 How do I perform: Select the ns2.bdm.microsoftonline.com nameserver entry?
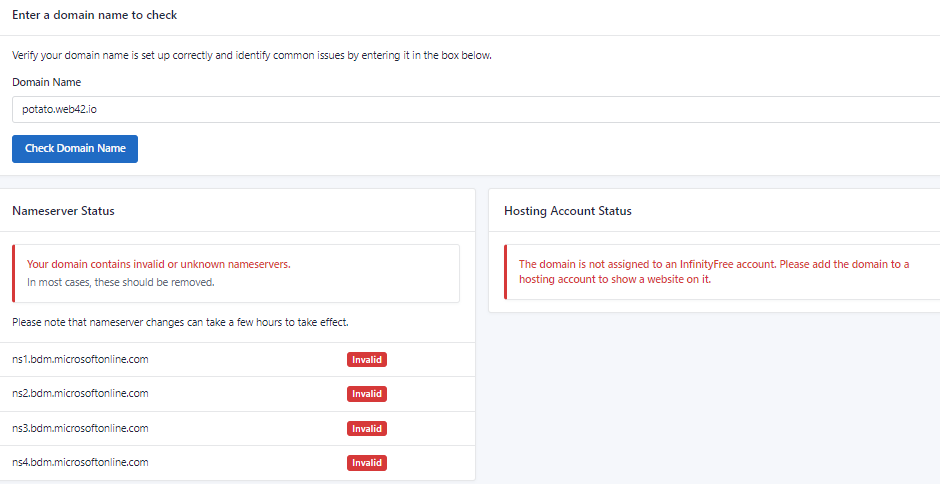coord(80,393)
